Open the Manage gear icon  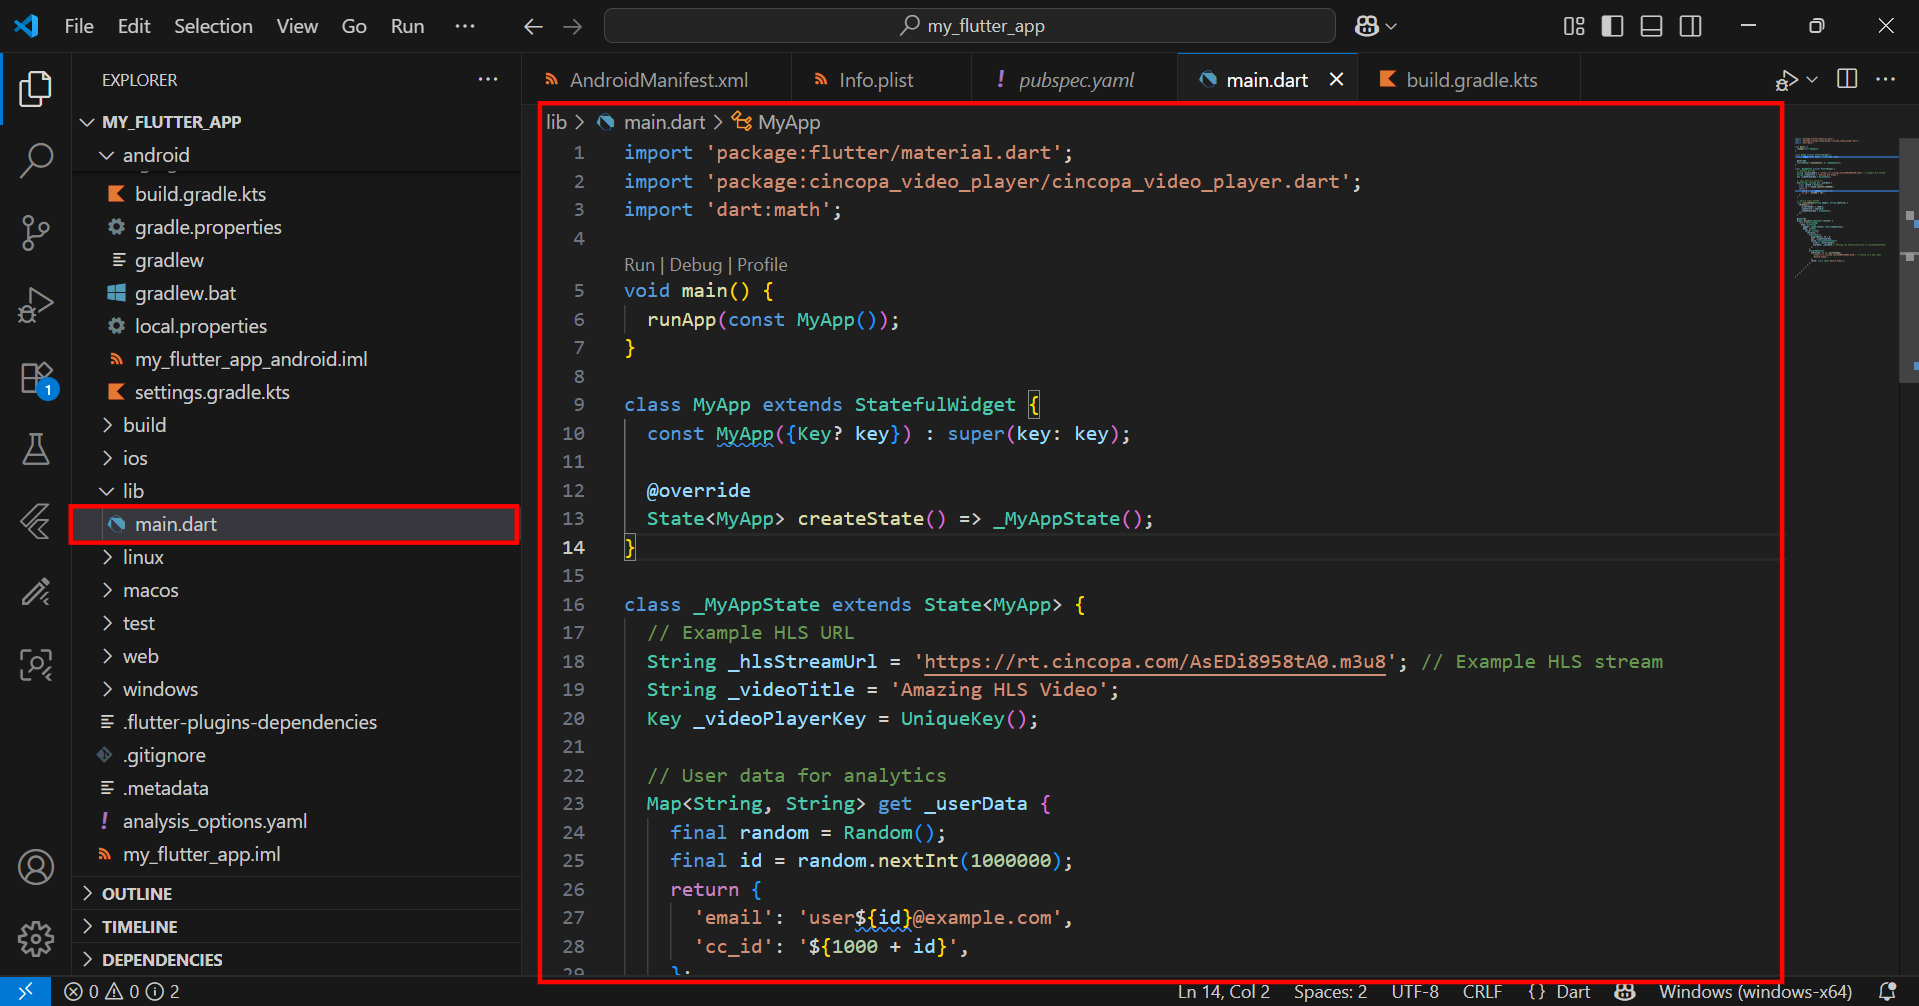[36, 938]
